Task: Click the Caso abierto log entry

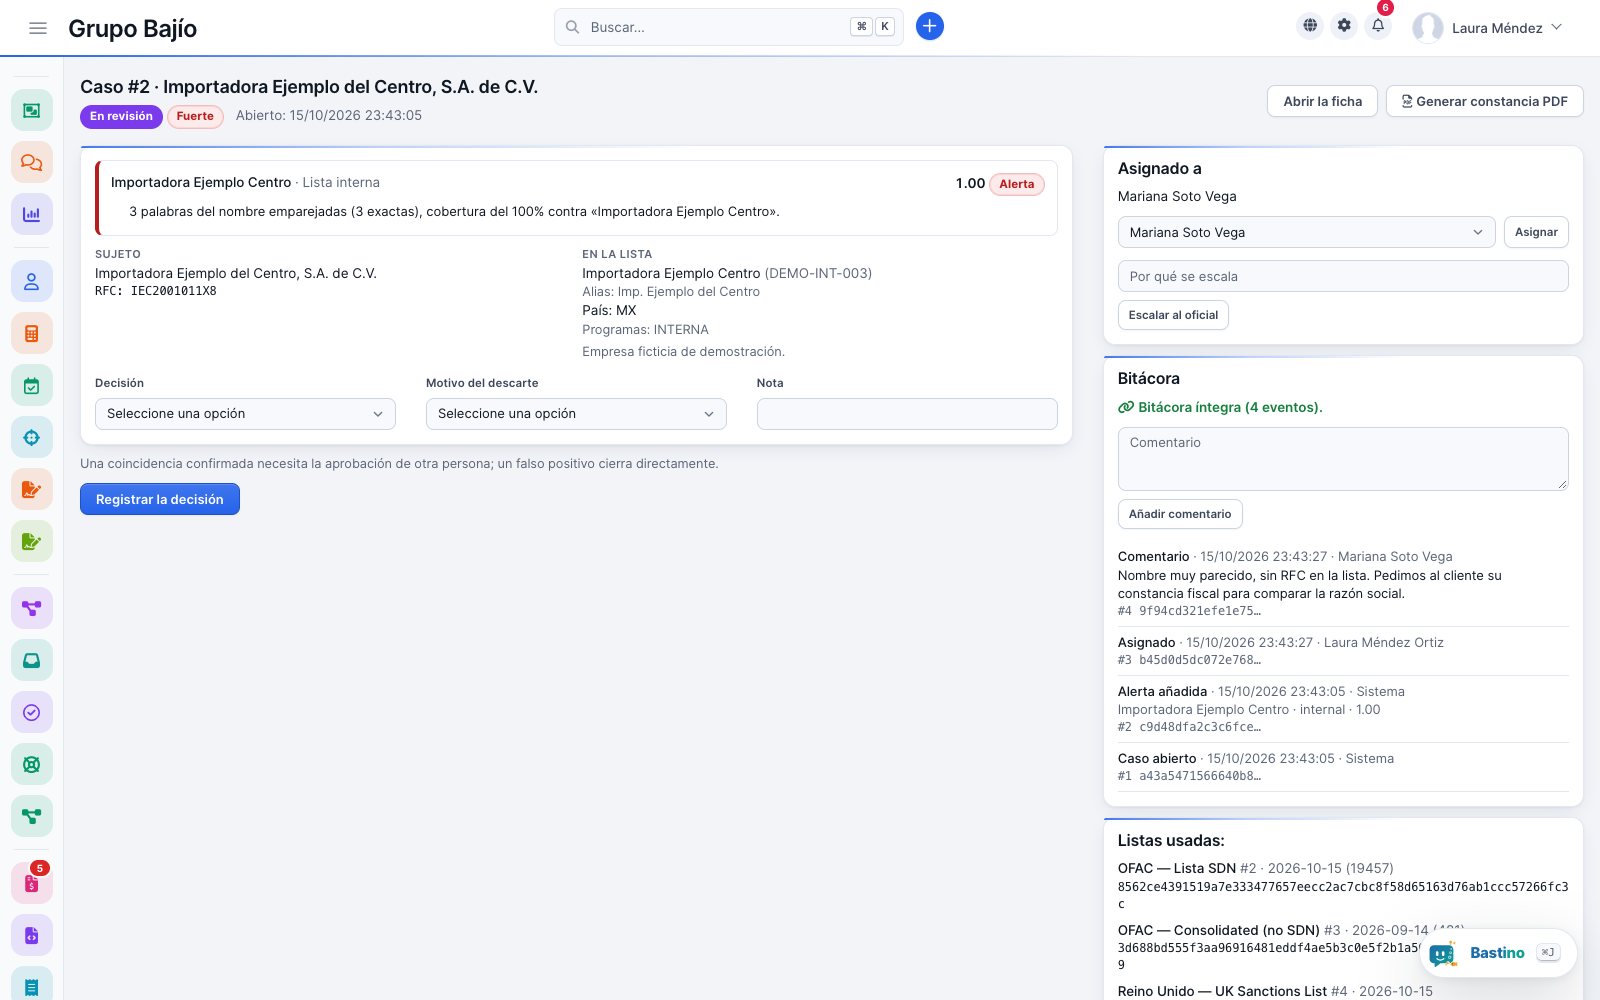Action: click(1343, 767)
